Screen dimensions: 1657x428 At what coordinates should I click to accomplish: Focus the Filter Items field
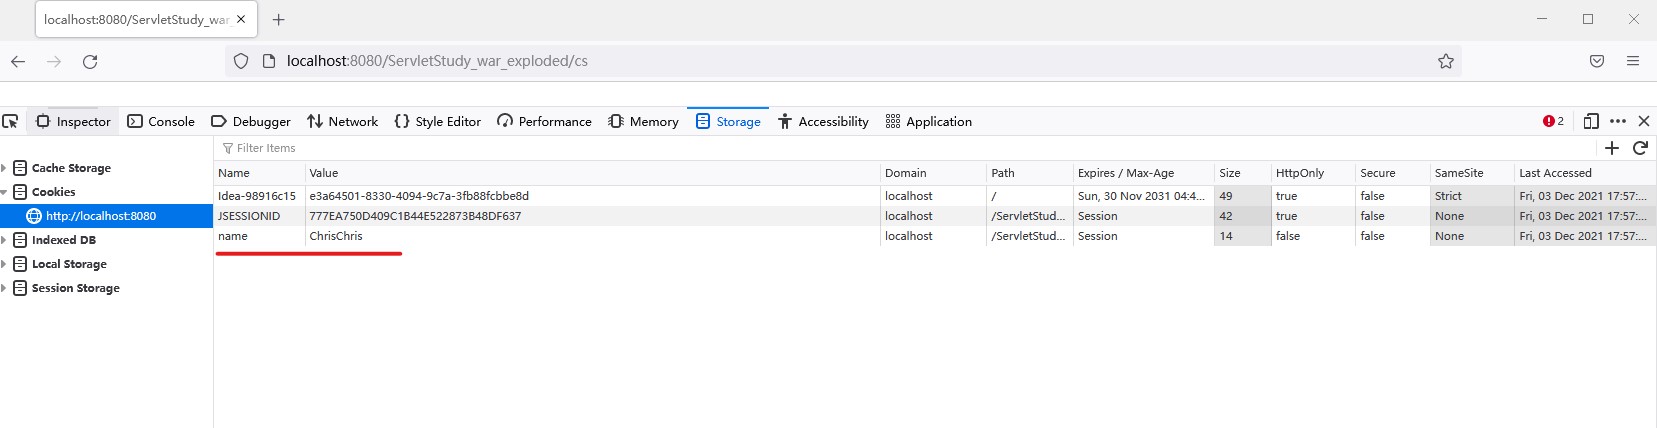[400, 148]
